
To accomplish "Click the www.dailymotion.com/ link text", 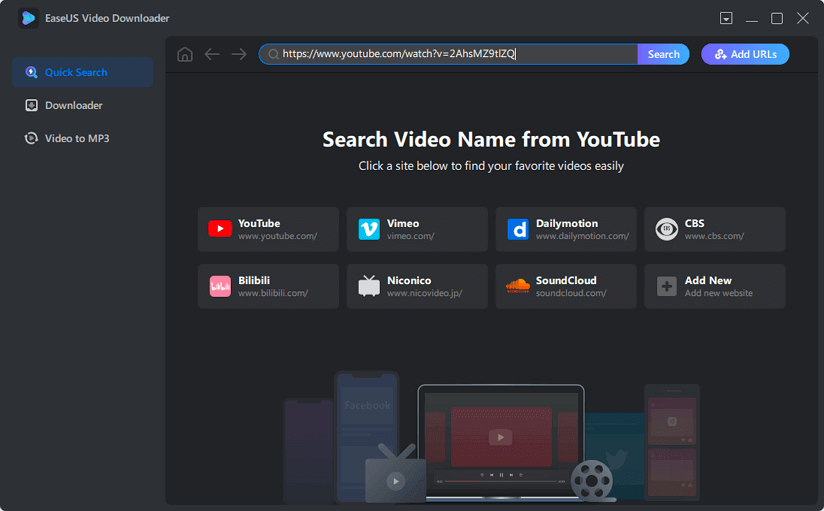I will coord(582,236).
